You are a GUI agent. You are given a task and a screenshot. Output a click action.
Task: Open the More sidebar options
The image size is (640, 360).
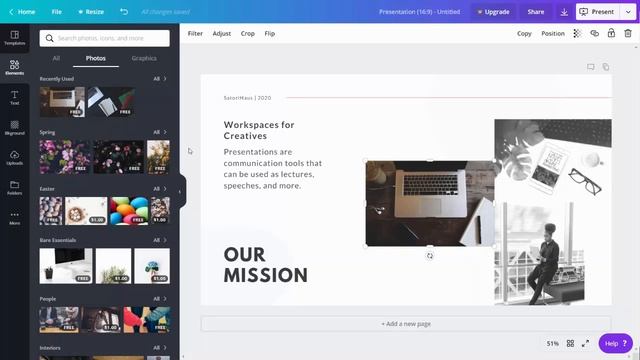tap(14, 218)
